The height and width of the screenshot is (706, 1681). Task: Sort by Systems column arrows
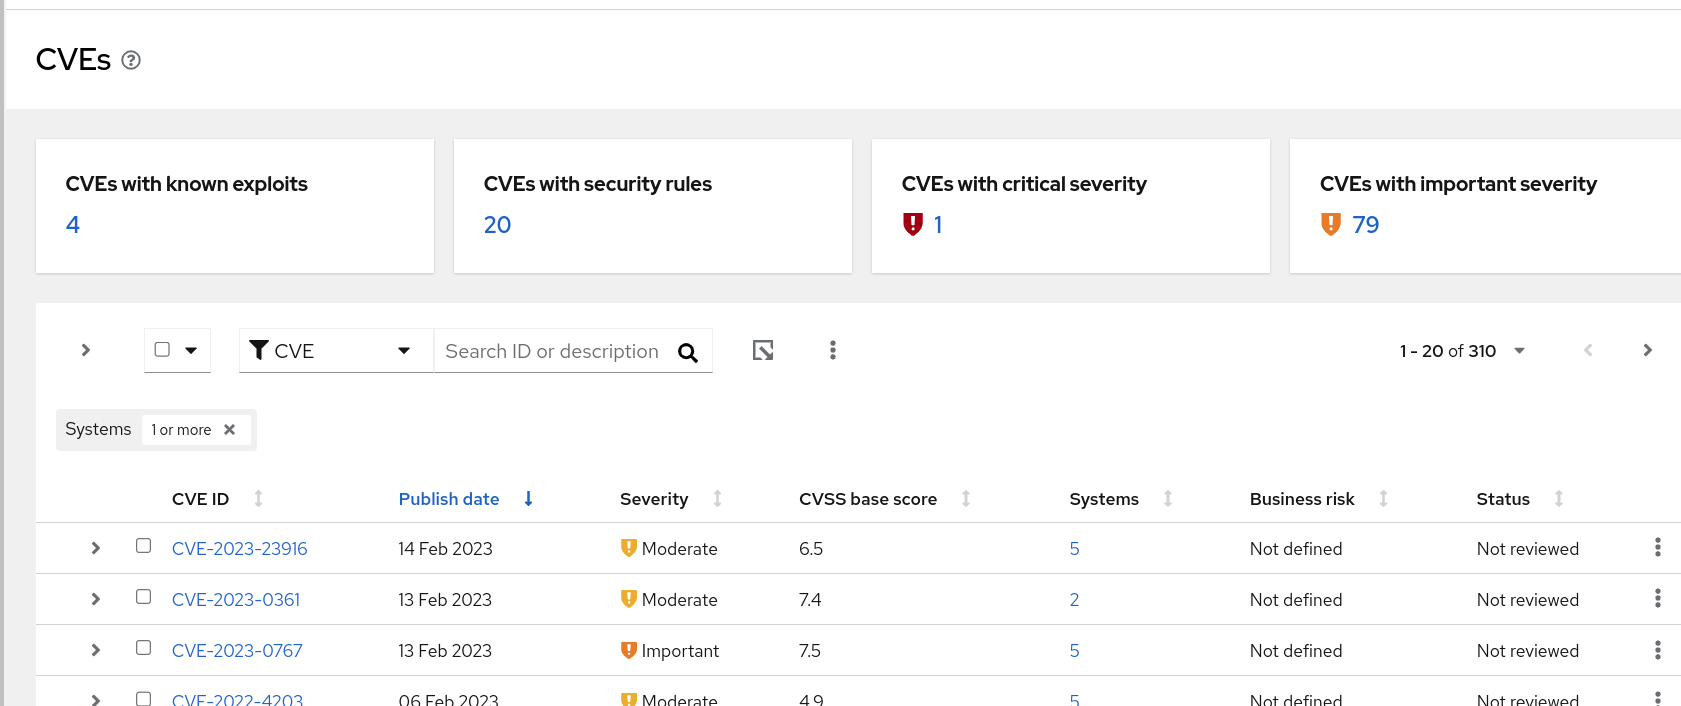coord(1168,498)
